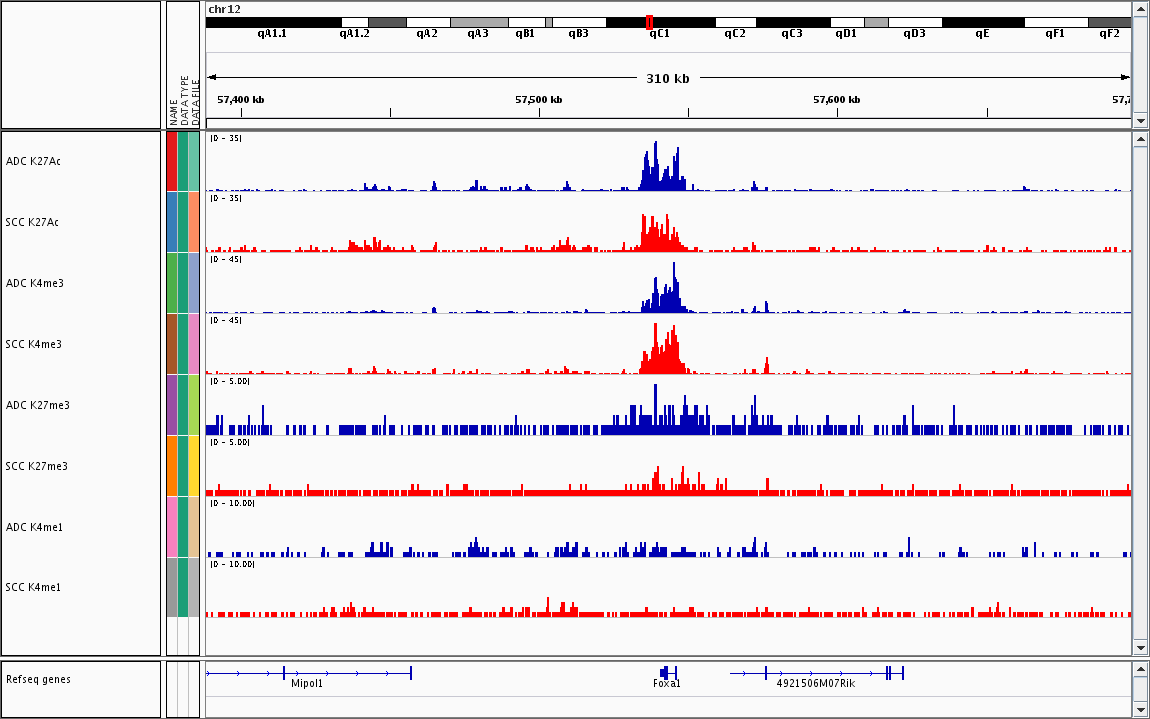Image resolution: width=1150 pixels, height=719 pixels.
Task: Select the ADC K27Ac track name
Action: [40, 161]
